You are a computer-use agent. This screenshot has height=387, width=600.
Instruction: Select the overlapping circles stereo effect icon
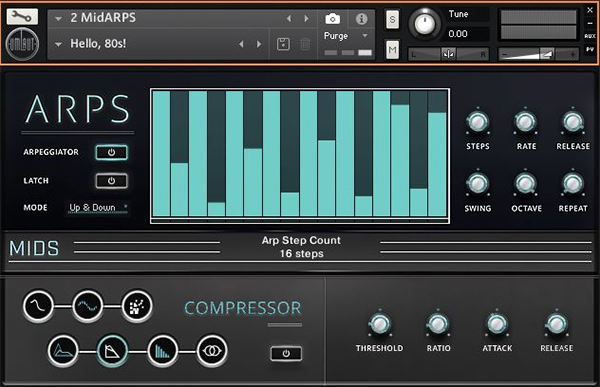coord(212,350)
